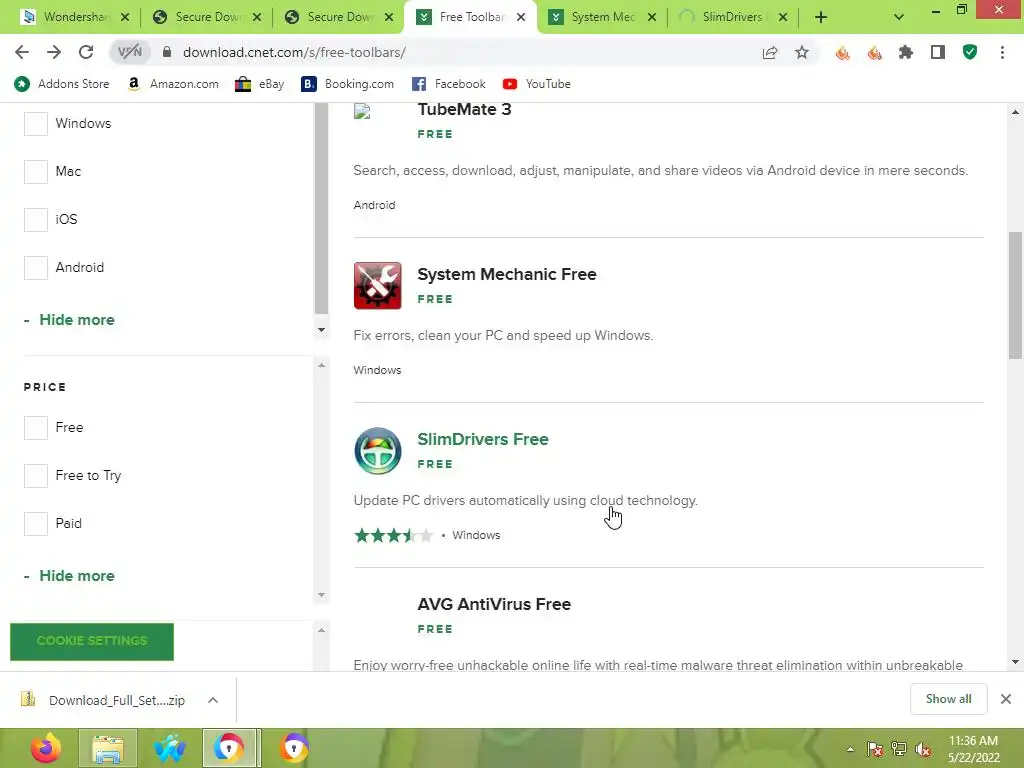Enable the Free price filter

[36, 428]
